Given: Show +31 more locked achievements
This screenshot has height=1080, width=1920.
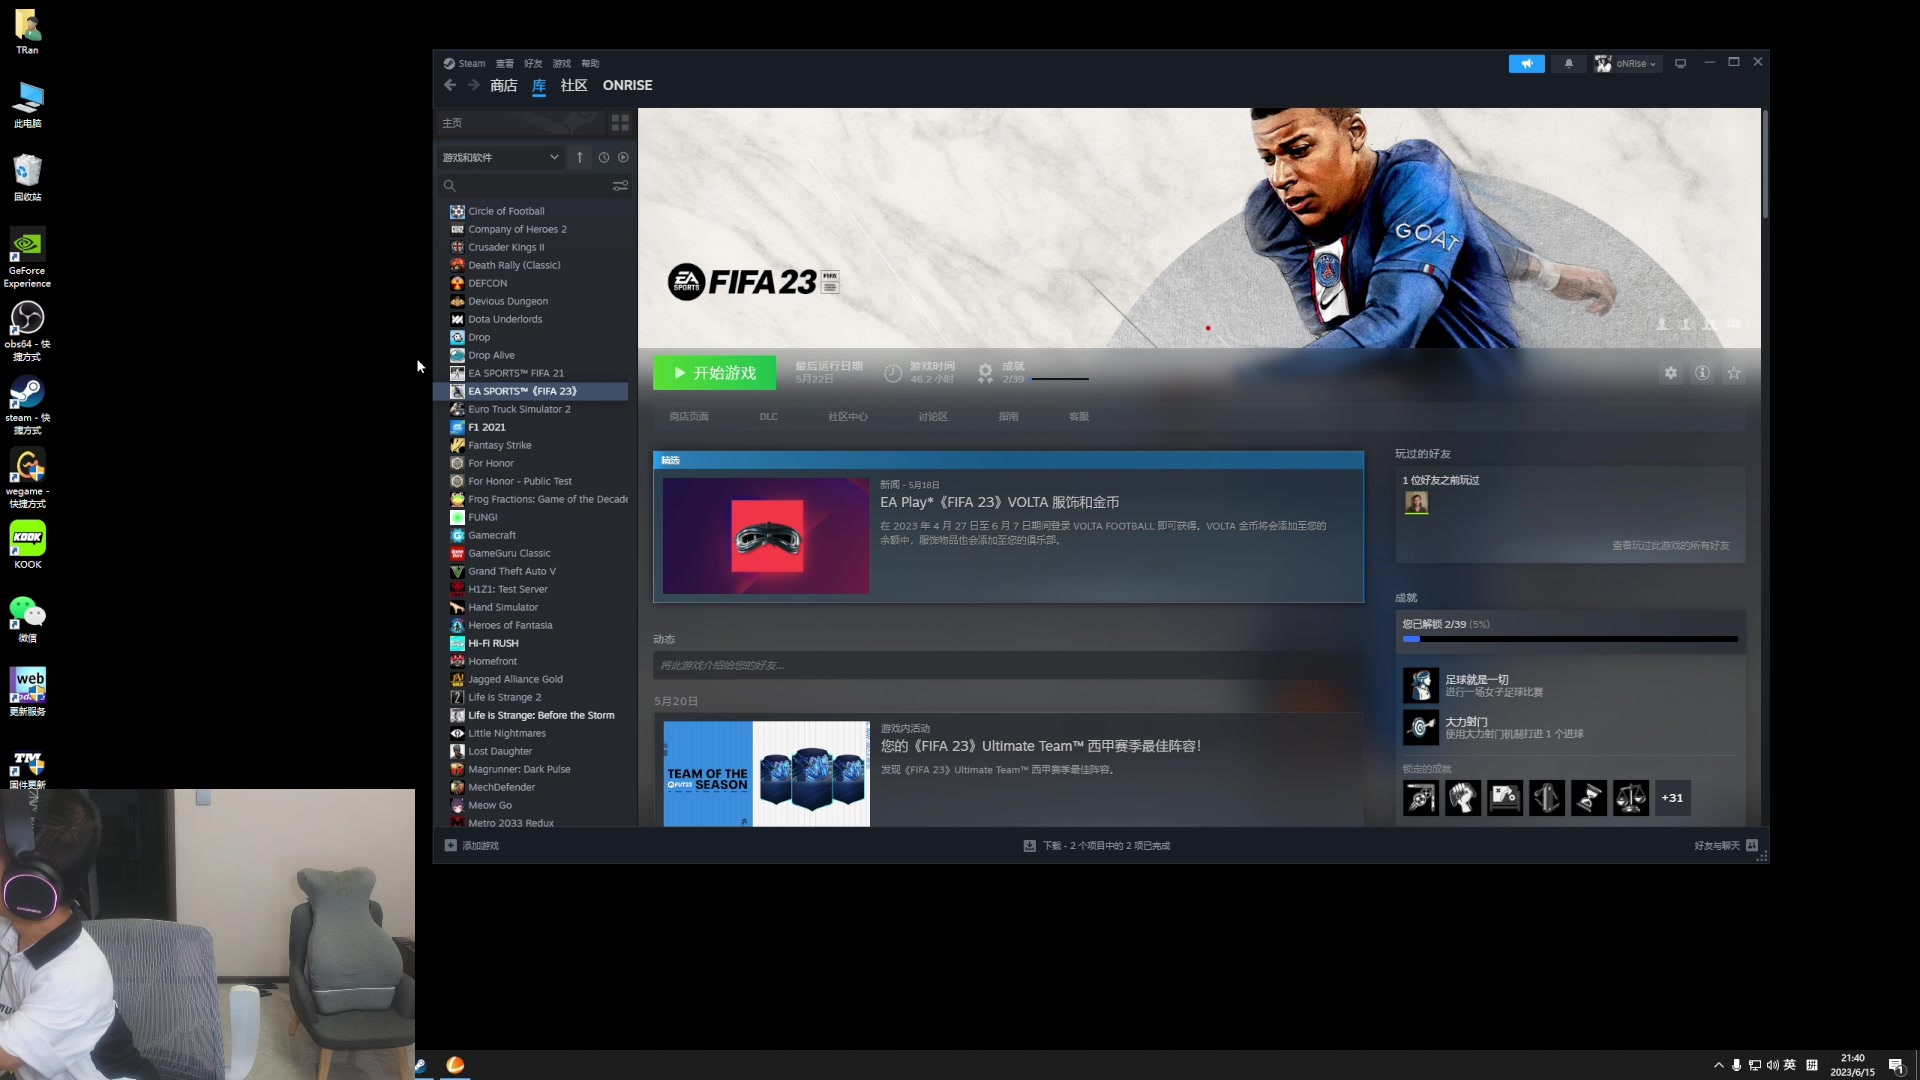Looking at the screenshot, I should click(x=1672, y=798).
